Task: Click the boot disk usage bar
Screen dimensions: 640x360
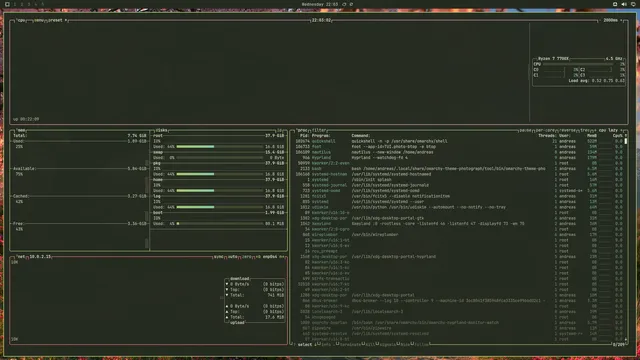Action: pyautogui.click(x=220, y=224)
